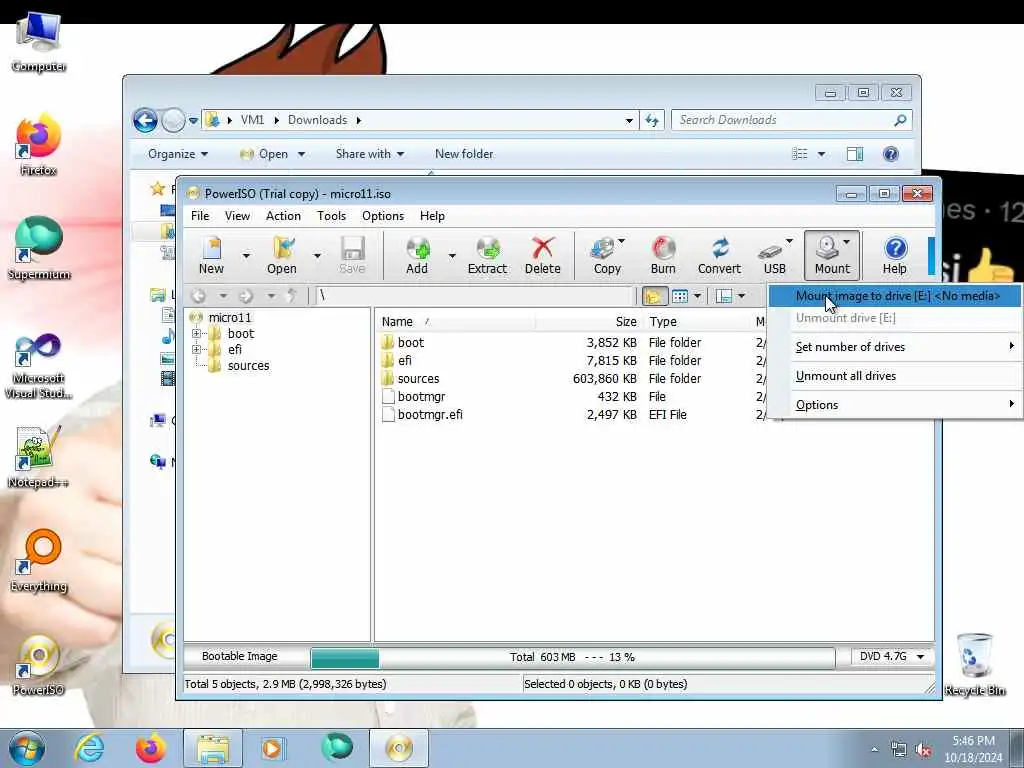This screenshot has height=768, width=1024.
Task: Open the DVD 4.7G media size dropdown
Action: (x=892, y=656)
